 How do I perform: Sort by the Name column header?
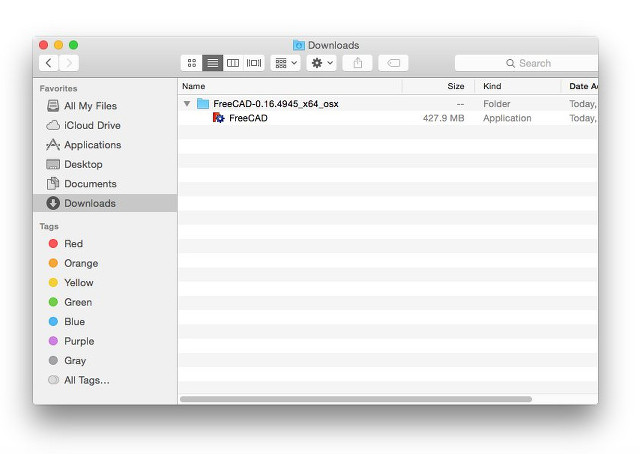(290, 86)
